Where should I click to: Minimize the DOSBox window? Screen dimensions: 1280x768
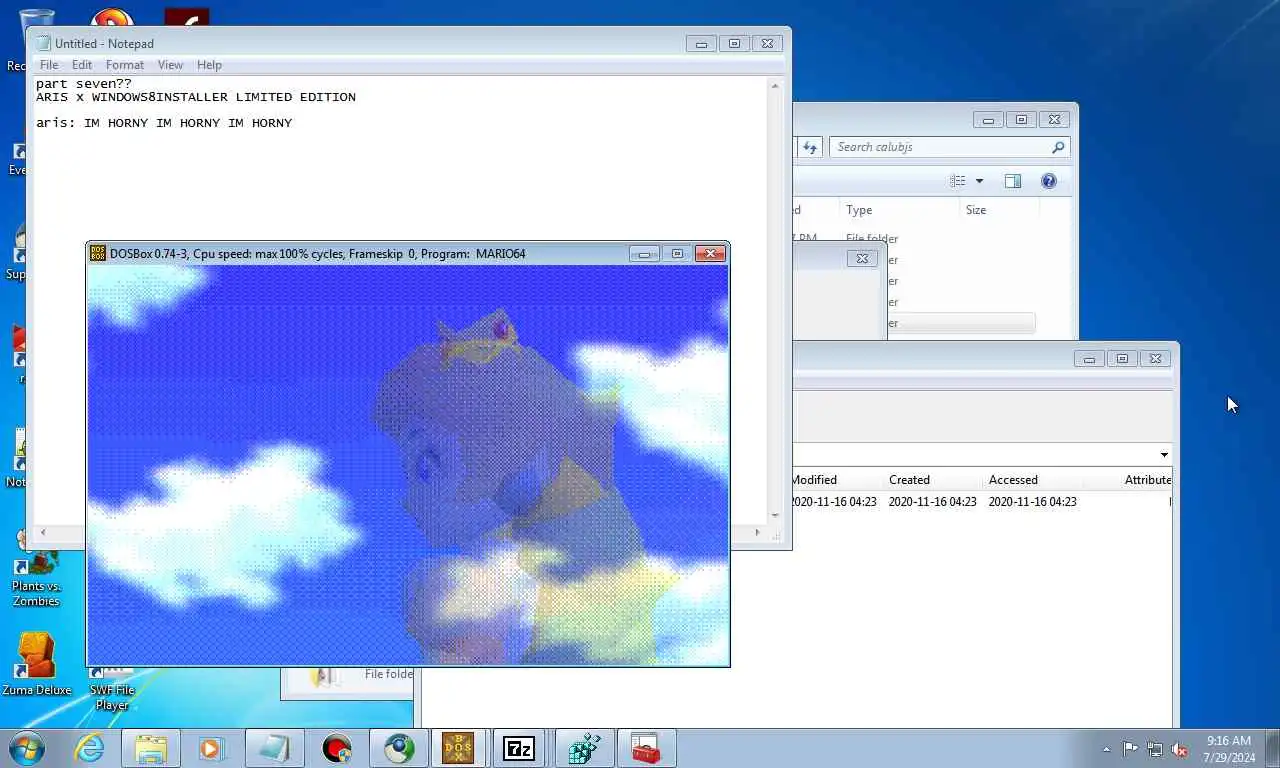645,254
